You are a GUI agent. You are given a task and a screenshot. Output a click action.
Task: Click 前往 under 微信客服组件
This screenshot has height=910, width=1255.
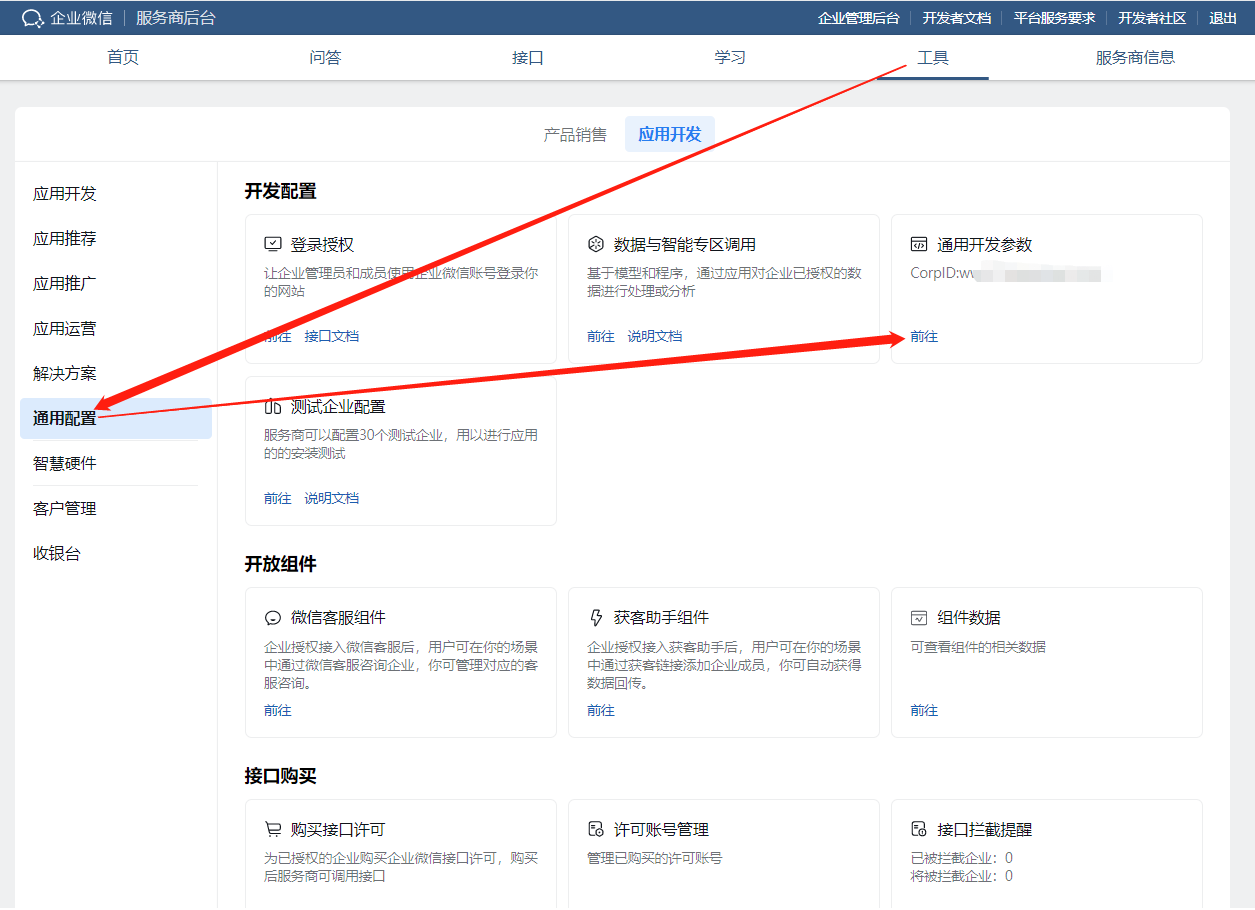(278, 710)
